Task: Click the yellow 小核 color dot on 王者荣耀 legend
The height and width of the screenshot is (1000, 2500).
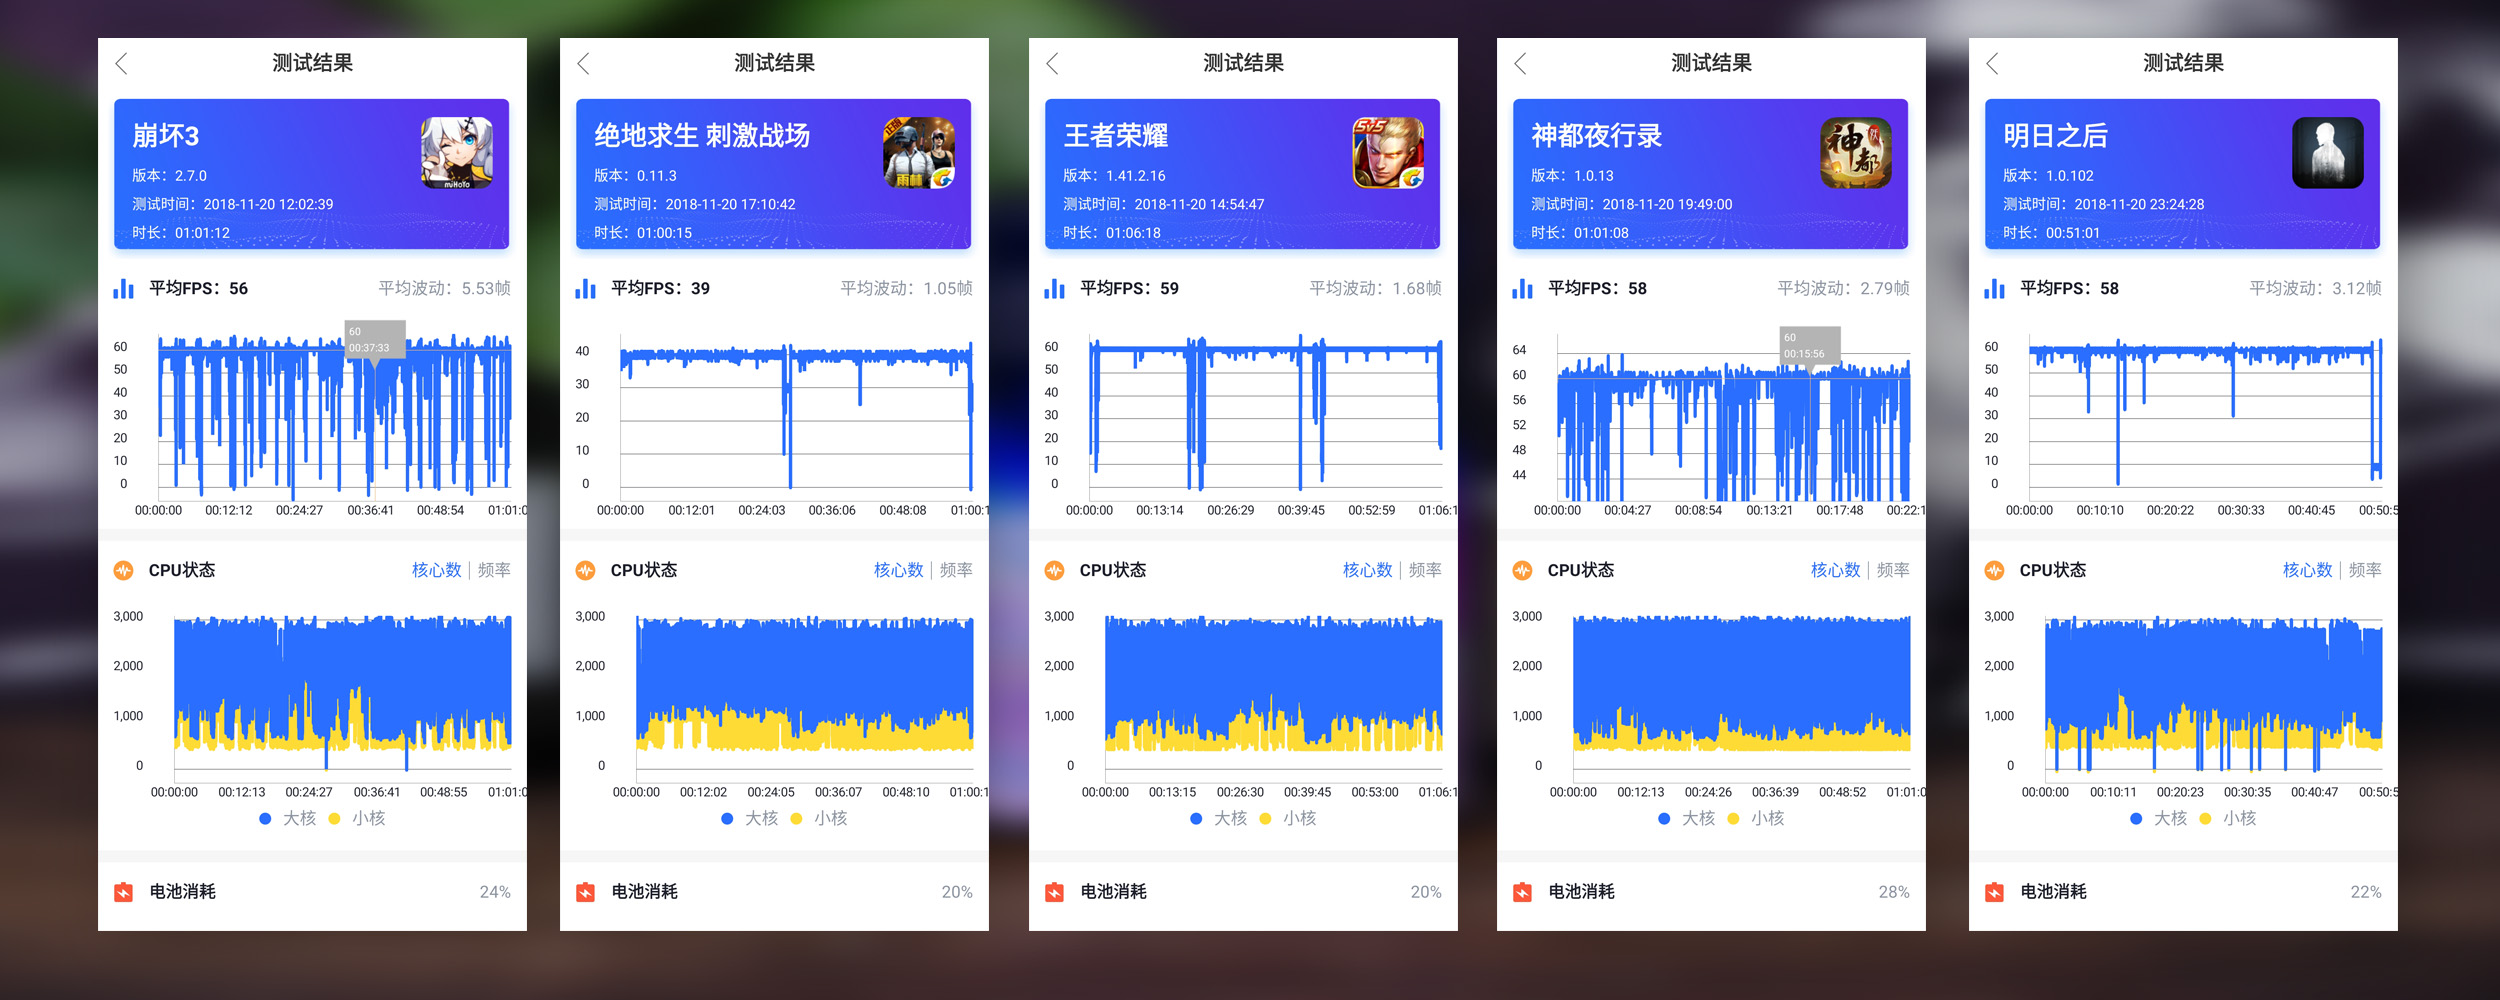Action: pyautogui.click(x=1264, y=817)
